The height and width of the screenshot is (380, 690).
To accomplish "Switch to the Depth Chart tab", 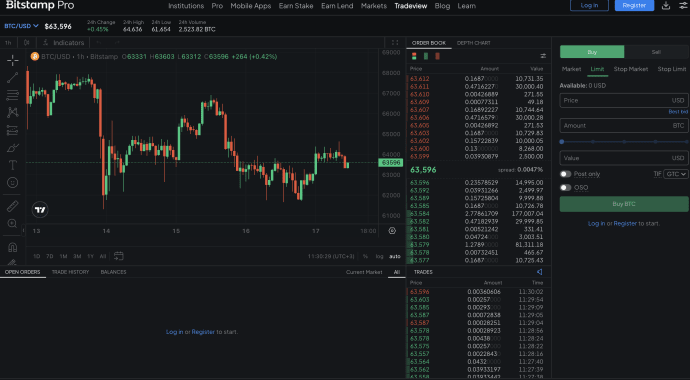I will tap(473, 43).
